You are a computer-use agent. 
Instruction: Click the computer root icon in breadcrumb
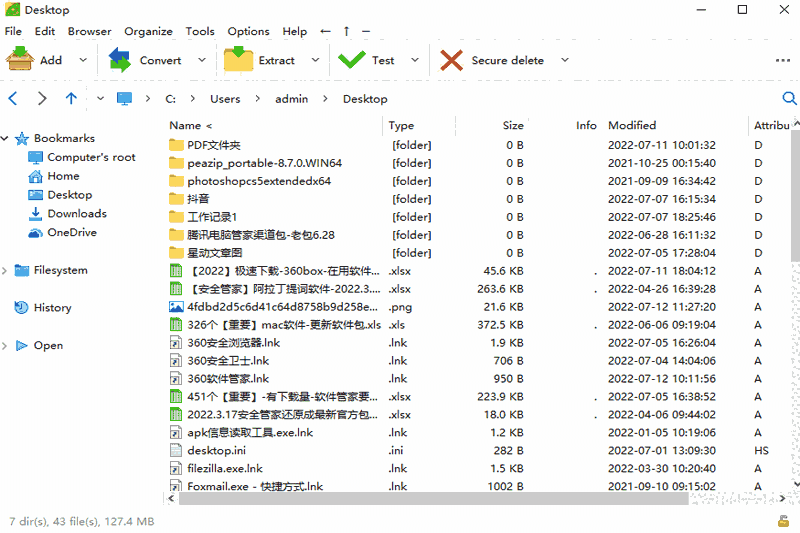[124, 98]
